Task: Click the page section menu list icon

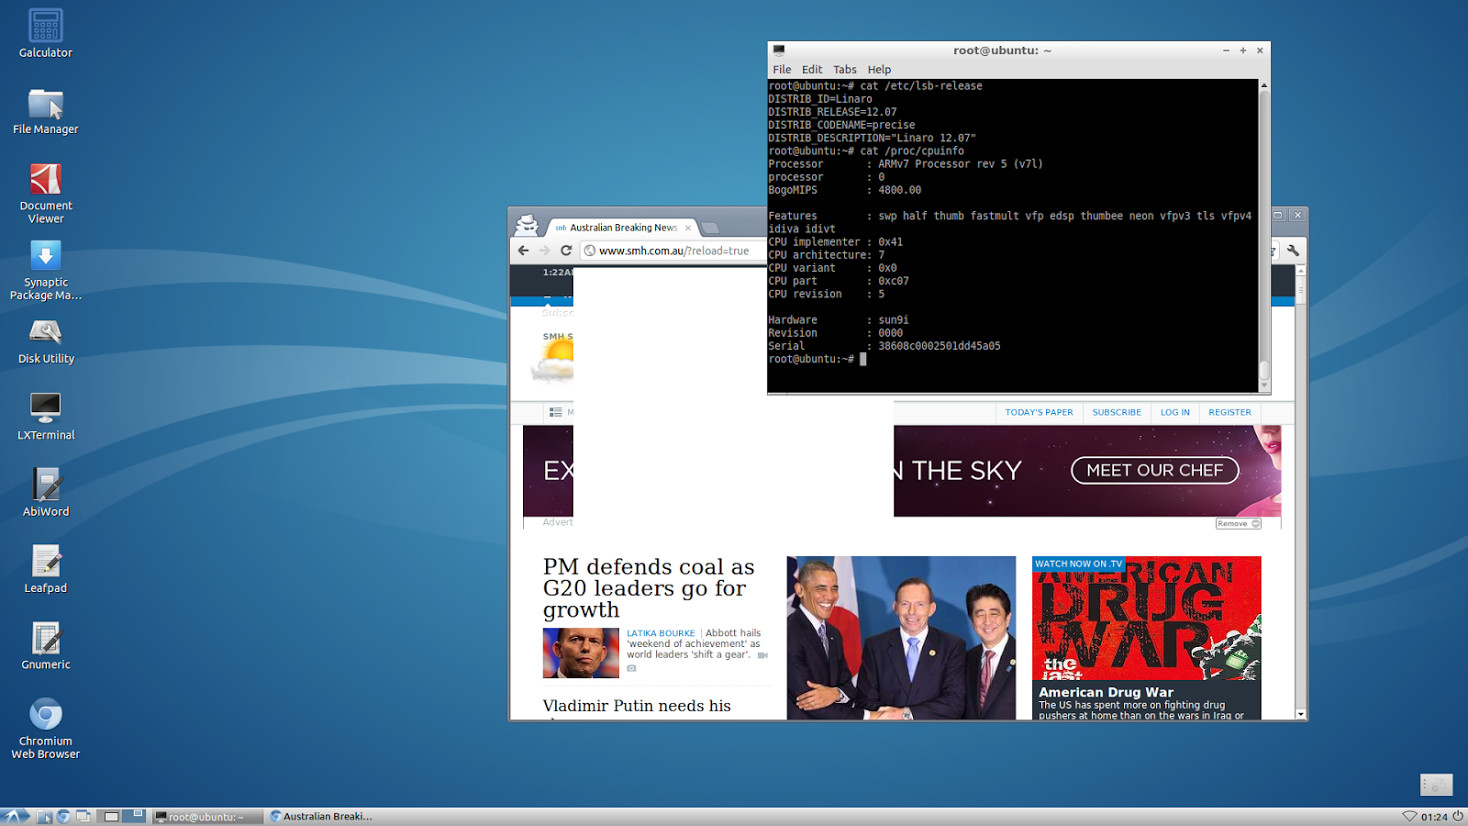Action: point(555,412)
